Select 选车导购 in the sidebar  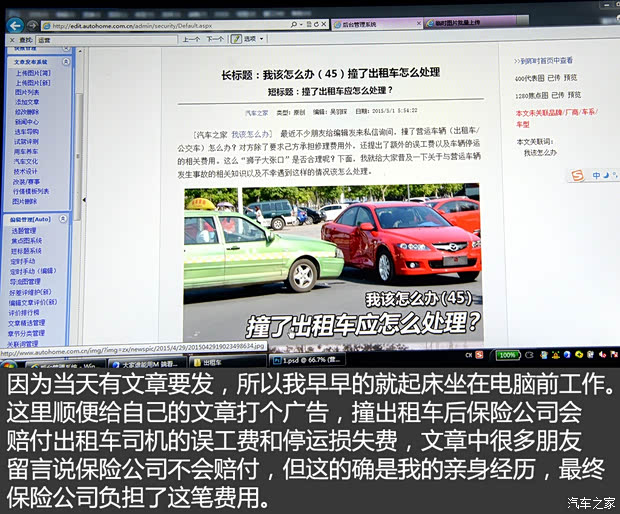(26, 132)
